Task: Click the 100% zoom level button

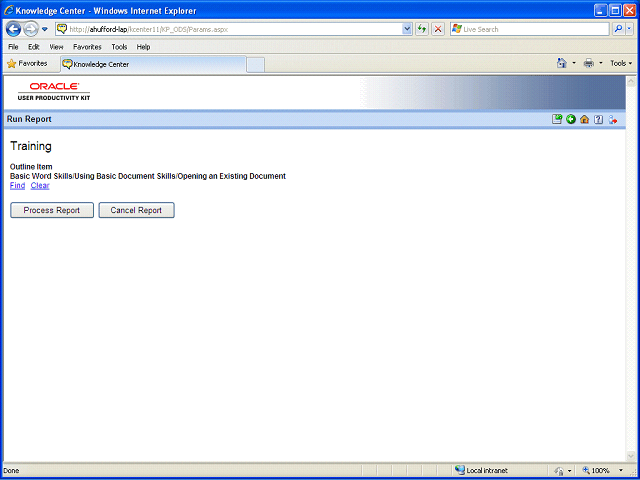Action: tap(596, 471)
